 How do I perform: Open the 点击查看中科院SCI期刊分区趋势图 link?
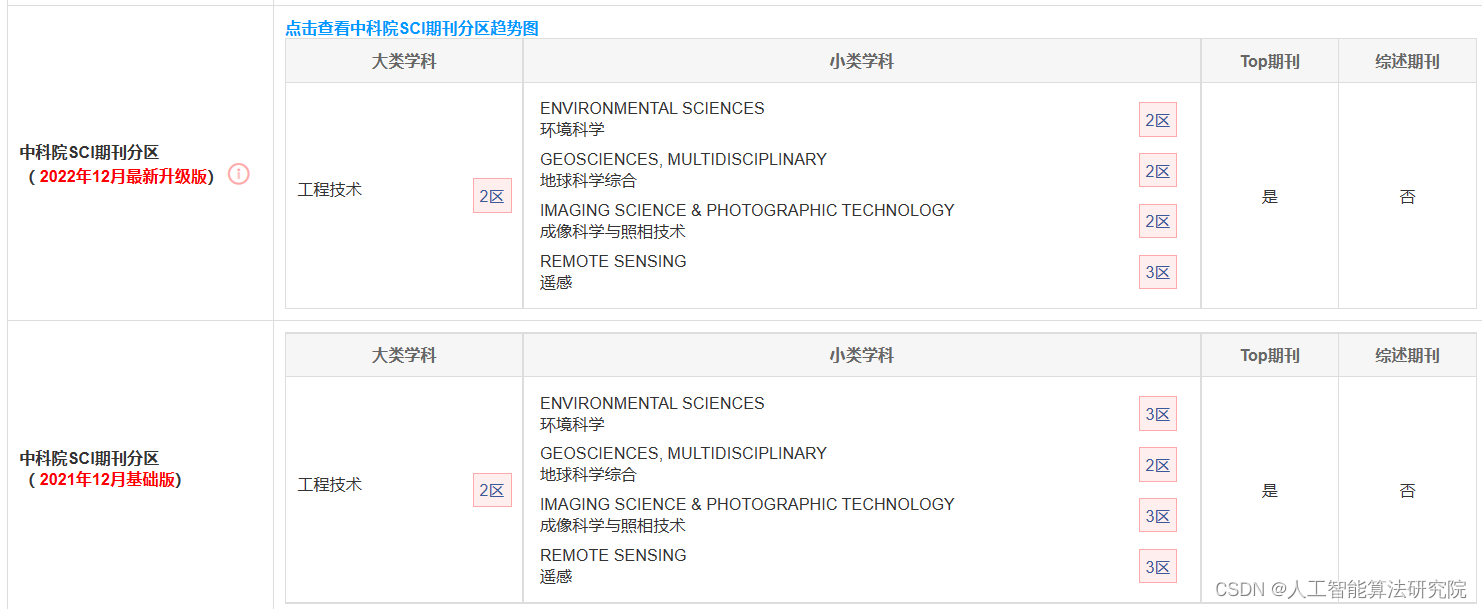click(412, 28)
